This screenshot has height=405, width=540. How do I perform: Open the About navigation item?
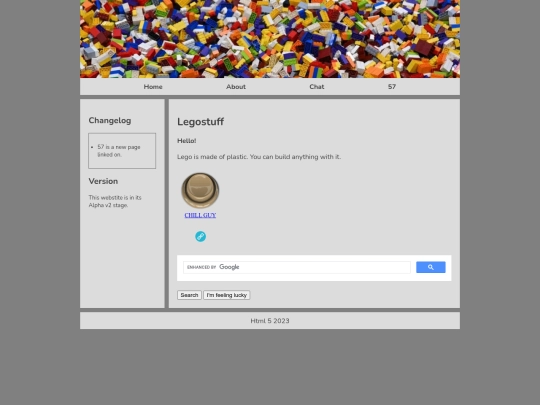pyautogui.click(x=236, y=87)
